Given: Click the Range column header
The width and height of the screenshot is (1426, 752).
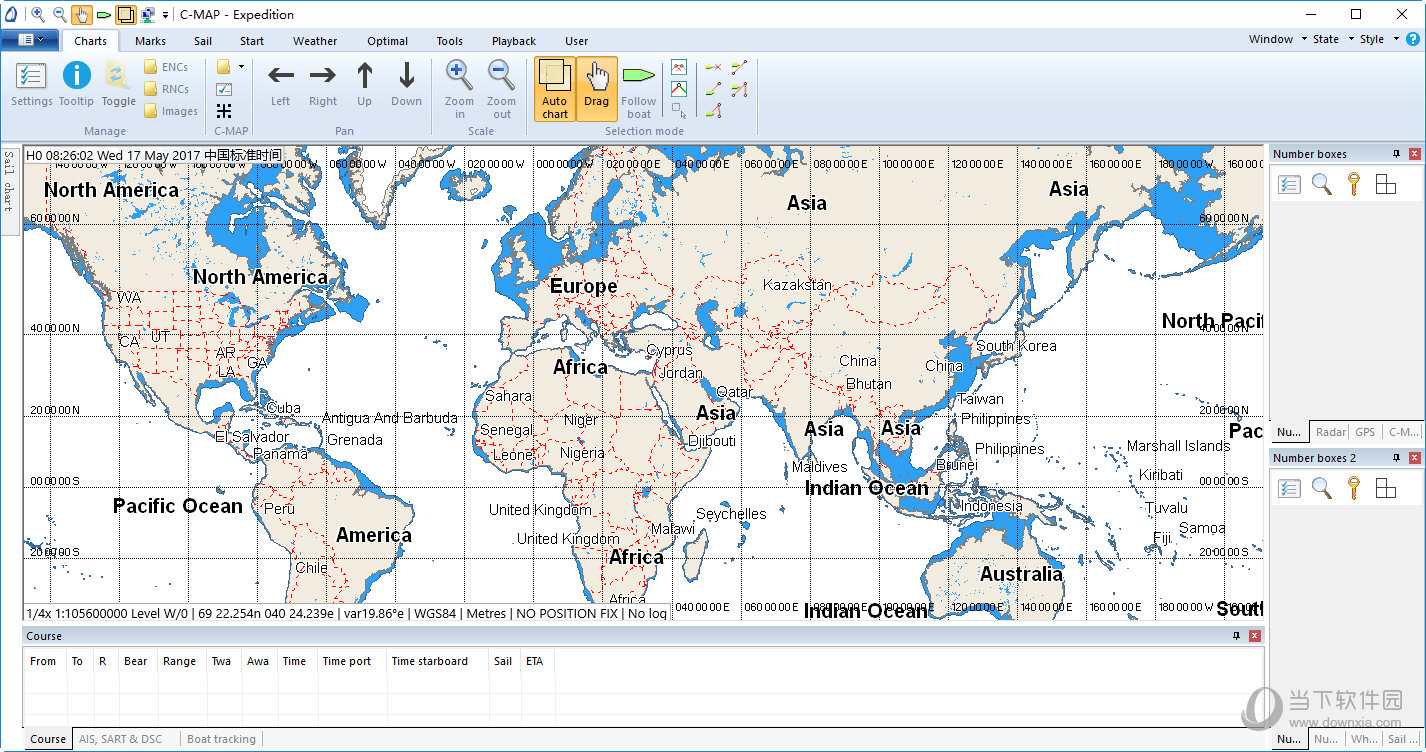Looking at the screenshot, I should (180, 661).
